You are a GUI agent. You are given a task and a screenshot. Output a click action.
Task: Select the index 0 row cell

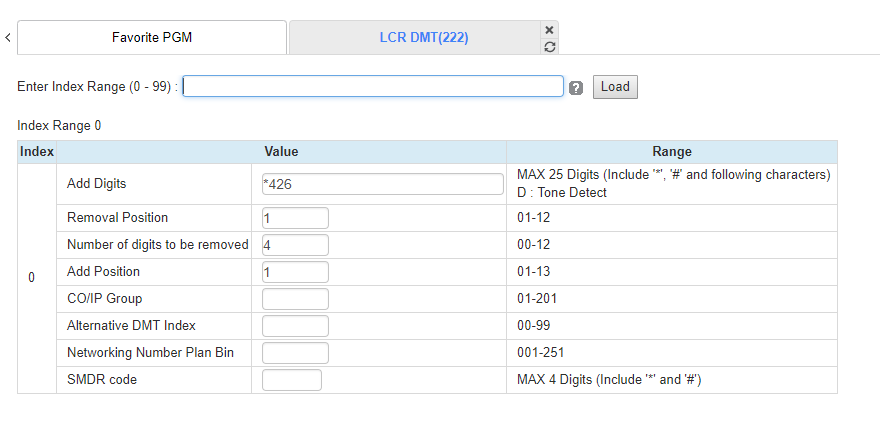point(31,278)
